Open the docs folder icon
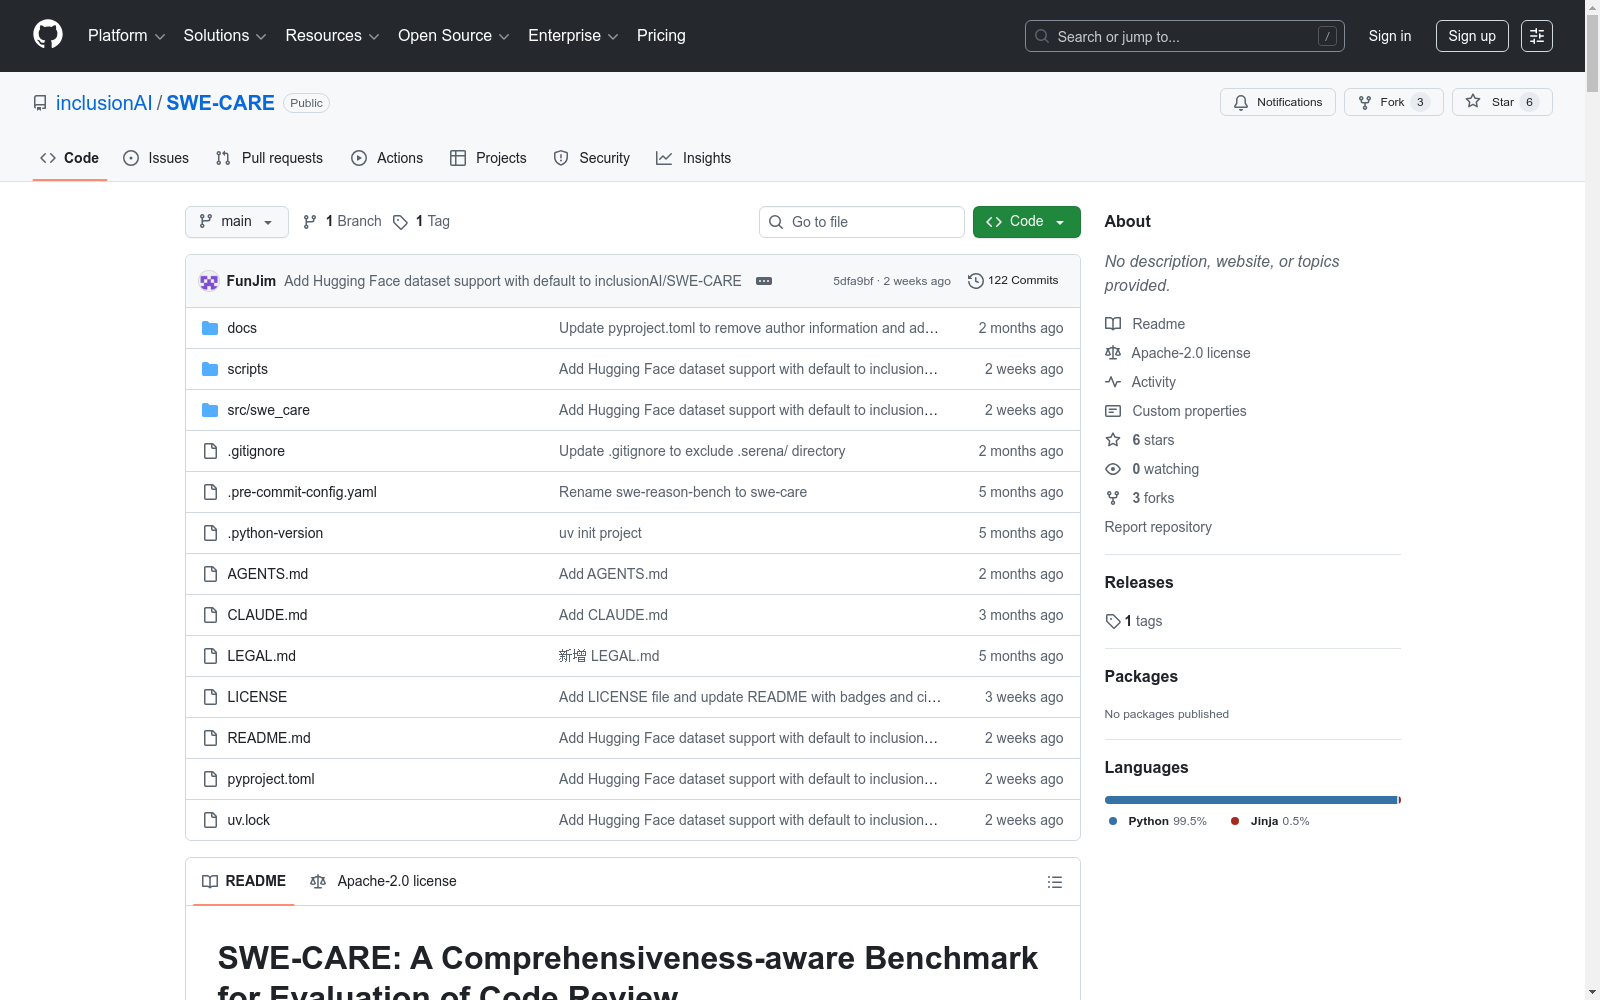The width and height of the screenshot is (1600, 1000). 210,328
